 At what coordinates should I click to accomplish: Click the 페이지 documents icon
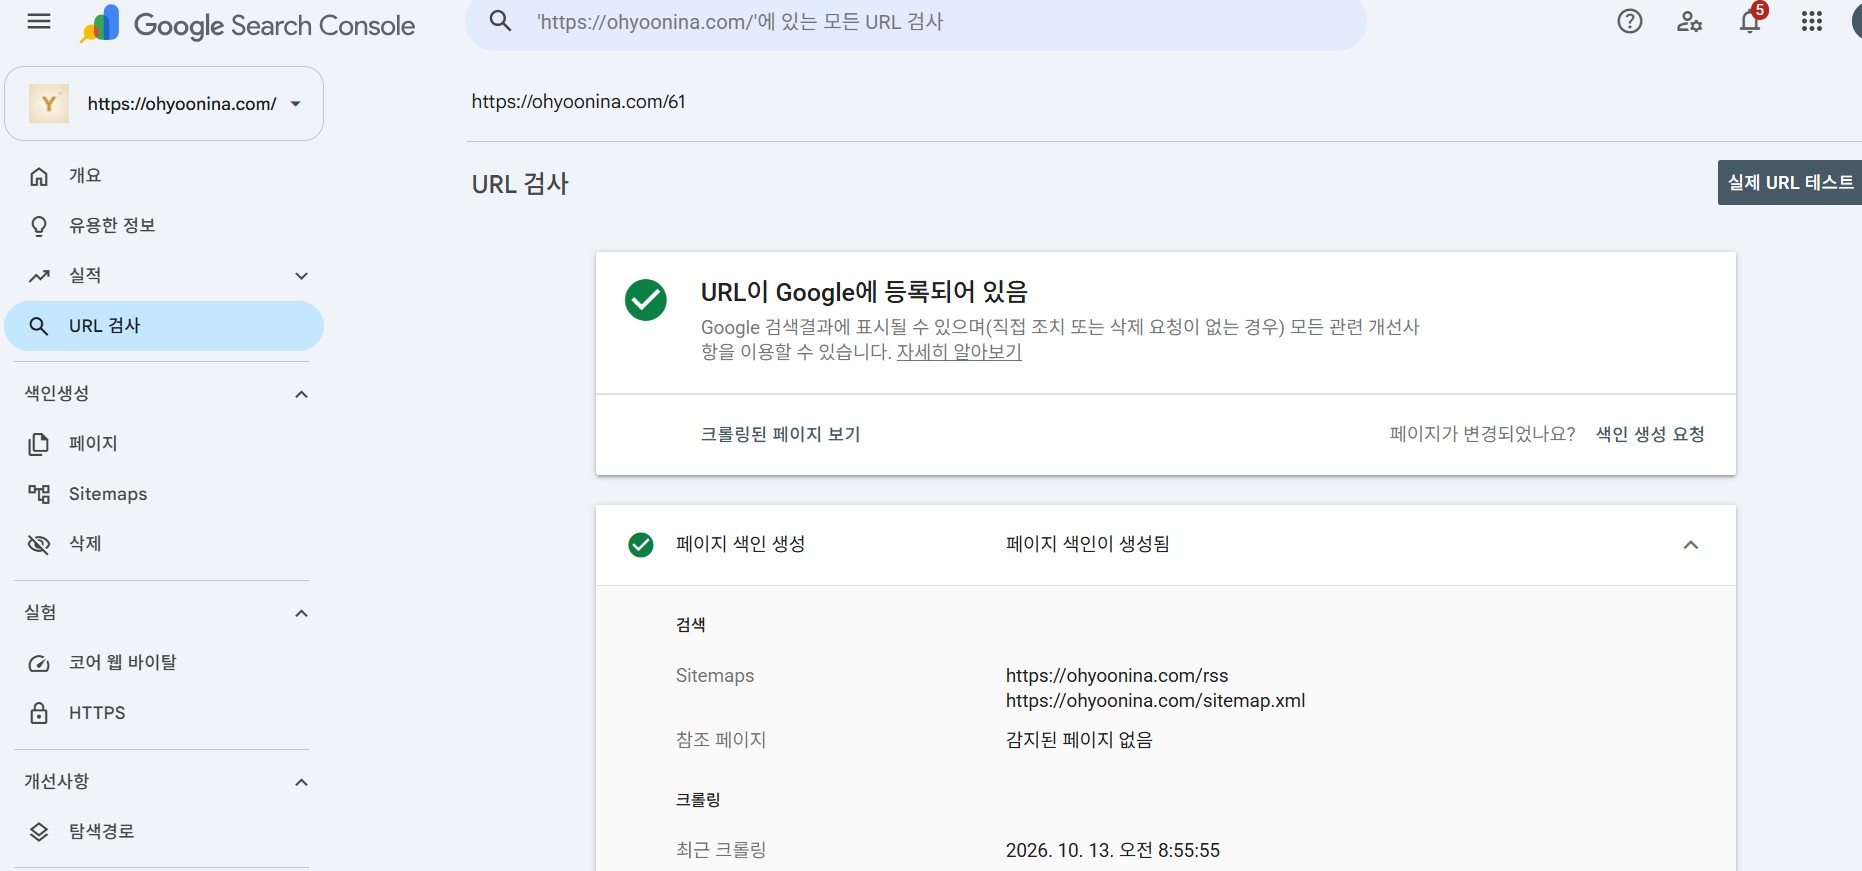(39, 444)
